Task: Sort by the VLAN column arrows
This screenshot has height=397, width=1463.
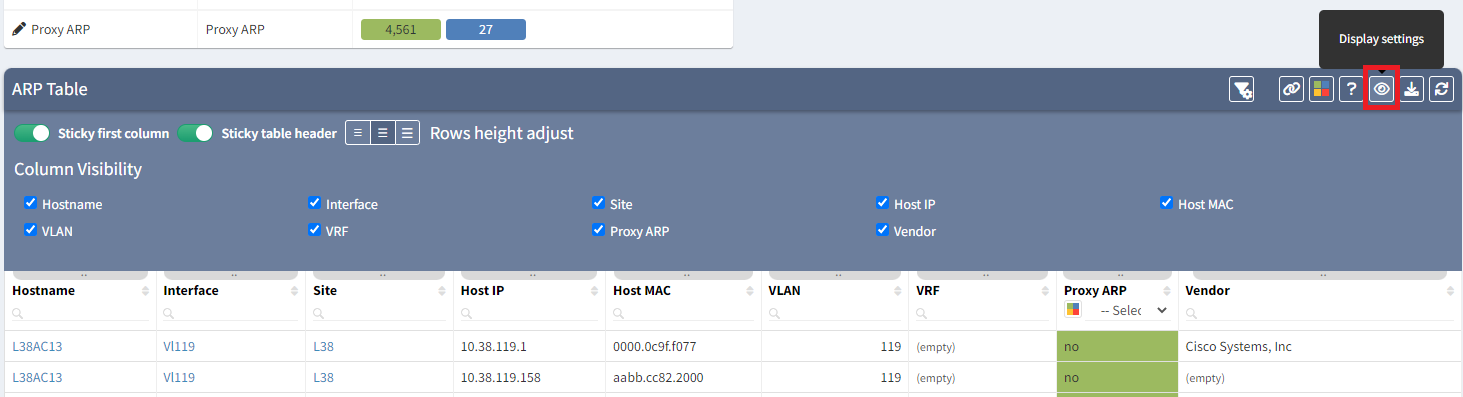Action: click(899, 291)
